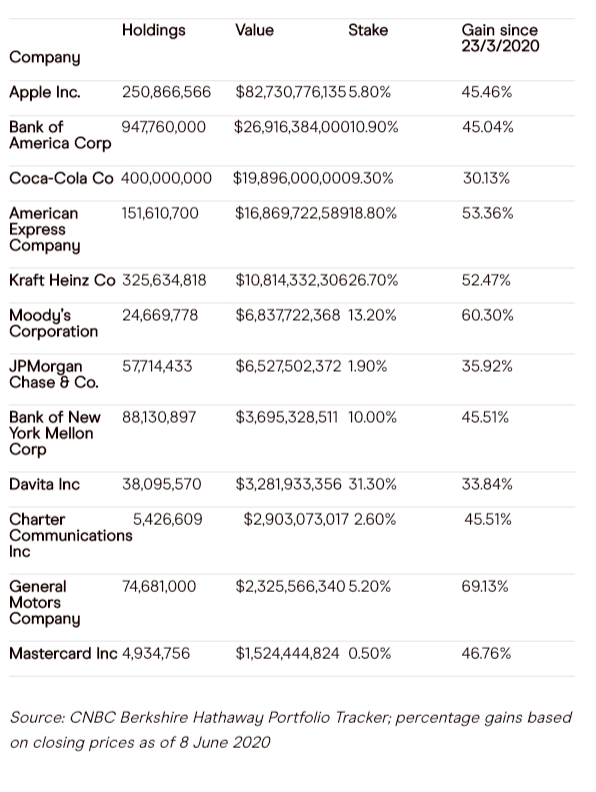The image size is (596, 792).
Task: Select Charter Communications Inc name
Action: 71,535
